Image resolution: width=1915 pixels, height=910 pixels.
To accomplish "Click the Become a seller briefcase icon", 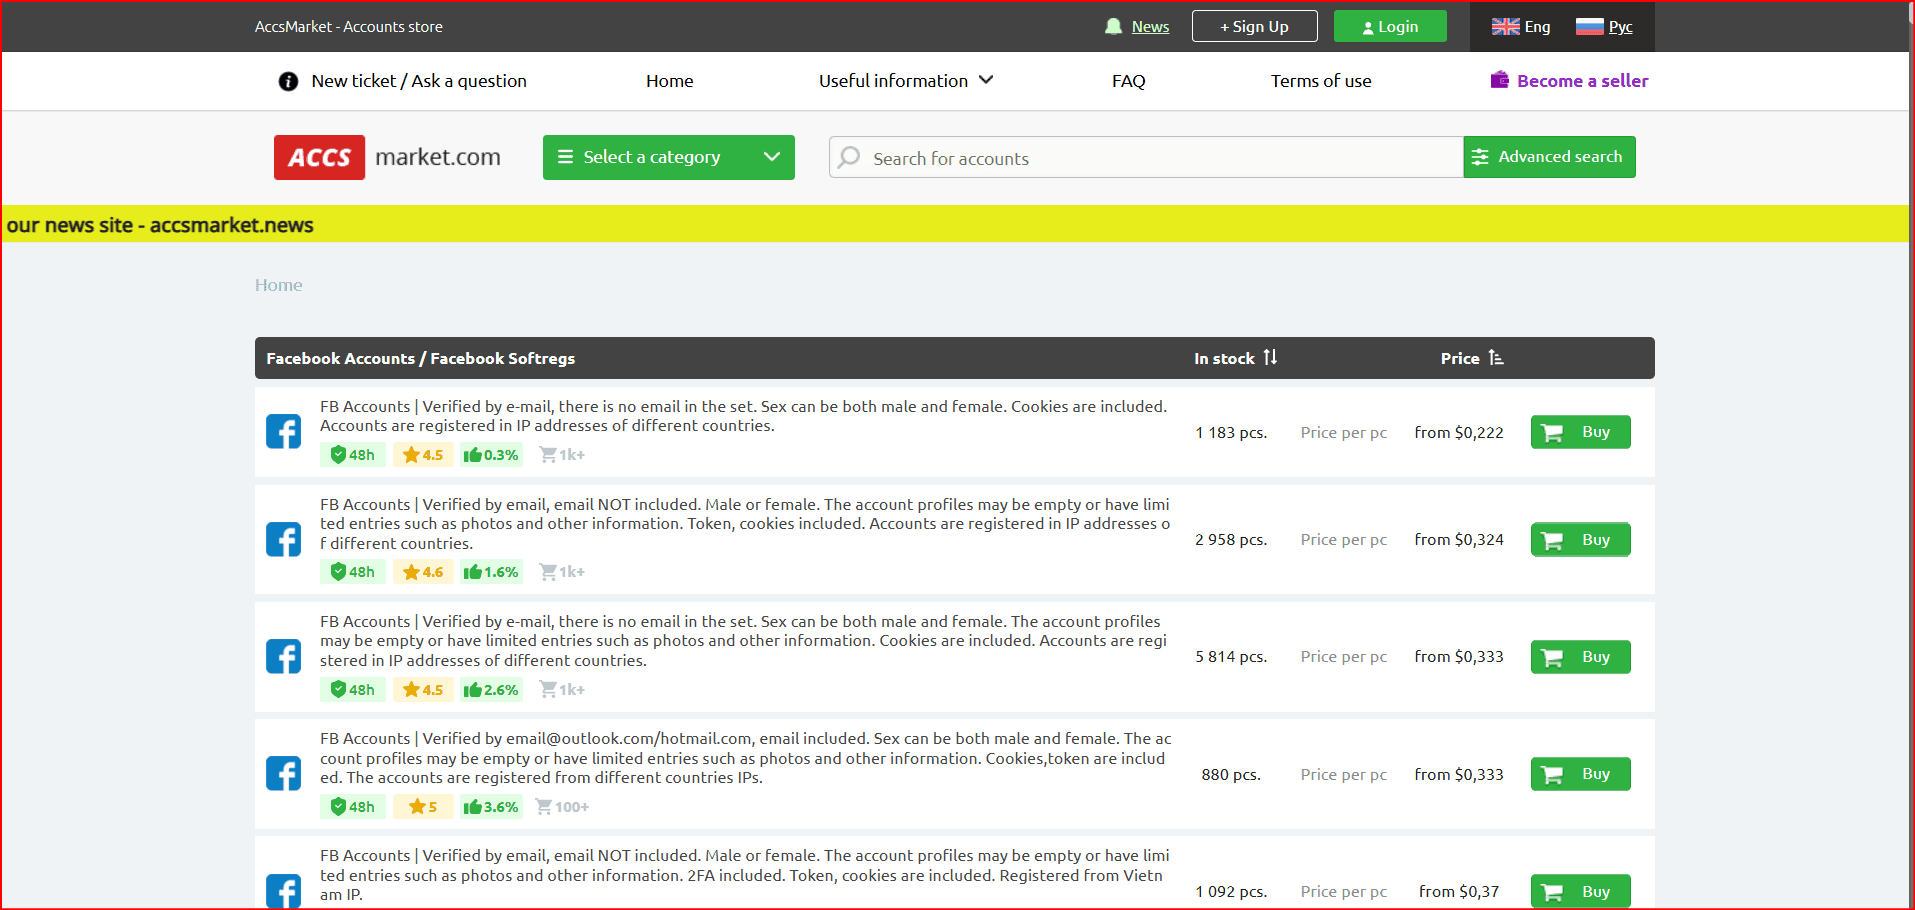I will [x=1499, y=80].
